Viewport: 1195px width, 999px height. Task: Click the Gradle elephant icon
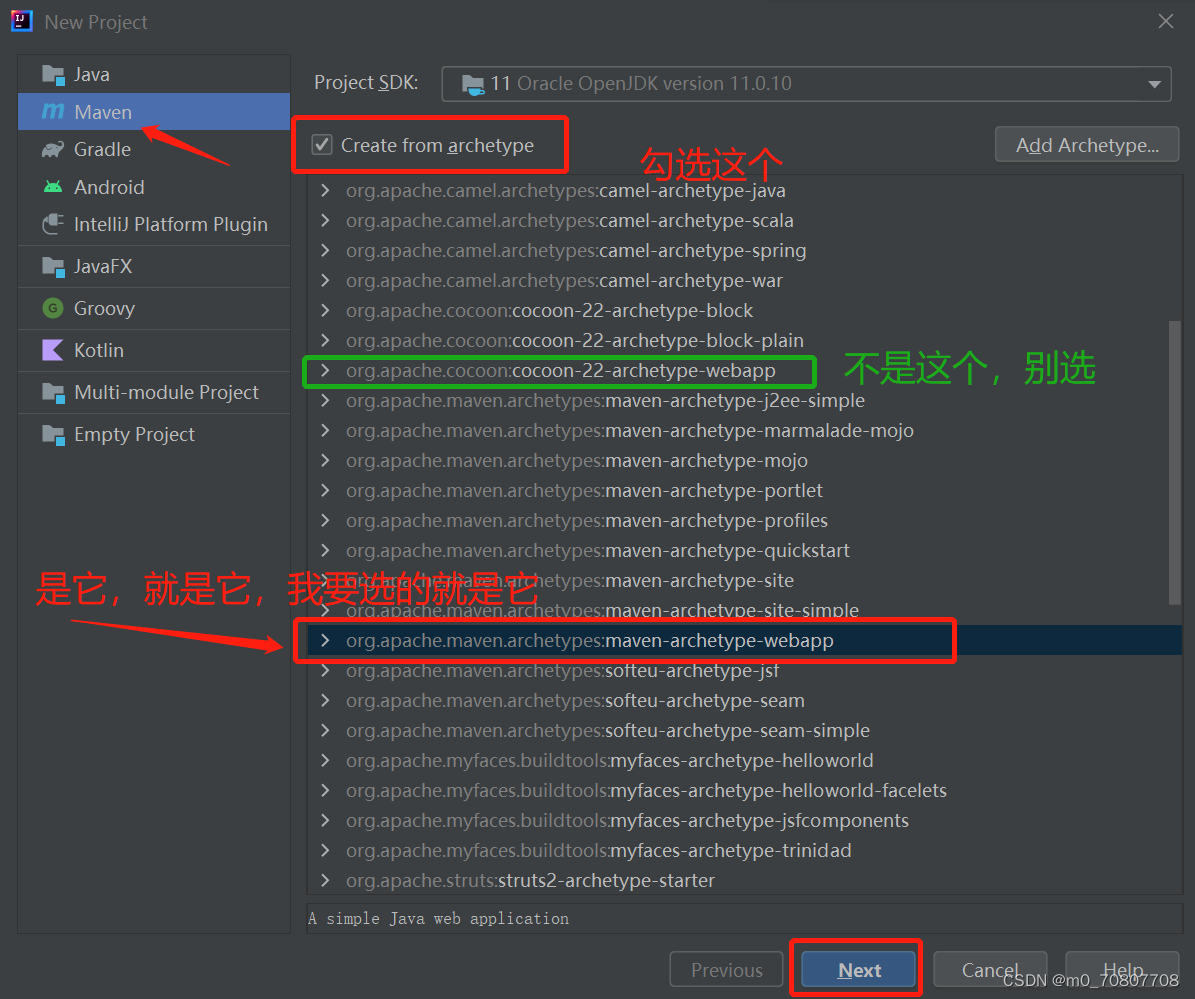coord(53,149)
